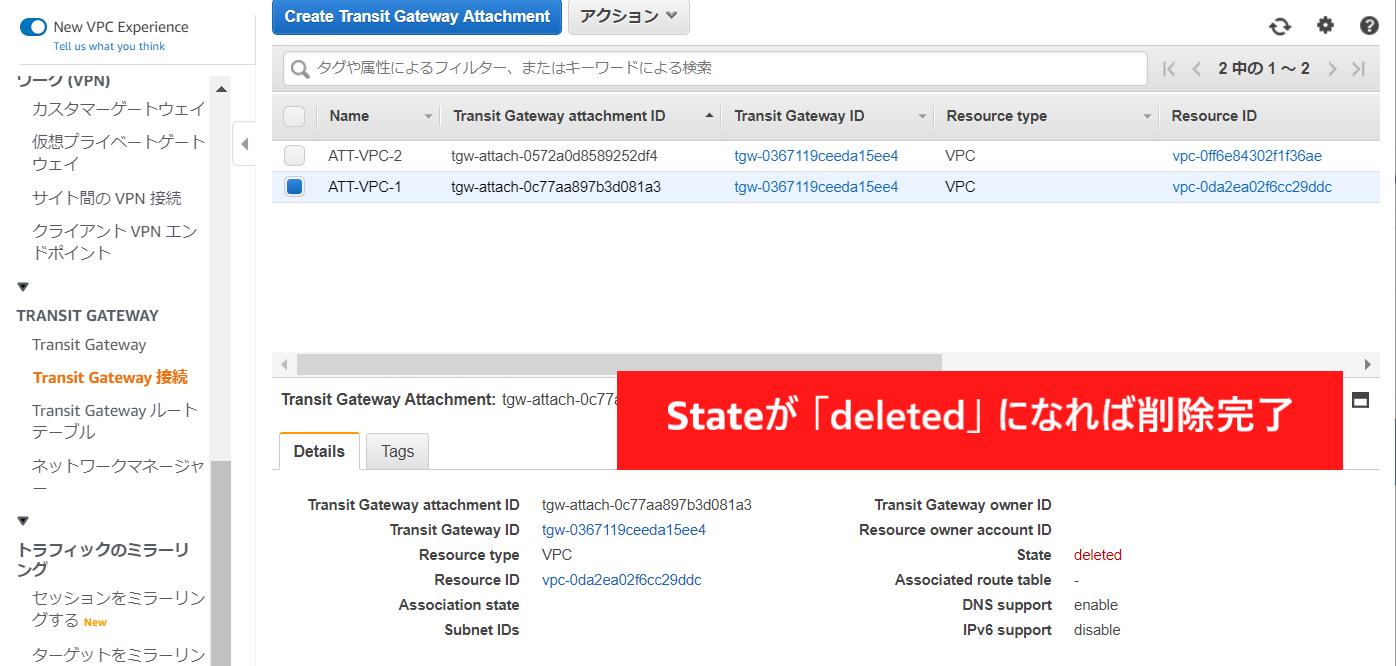Viewport: 1396px width, 666px height.
Task: Go to the last page of results
Action: pyautogui.click(x=1358, y=69)
